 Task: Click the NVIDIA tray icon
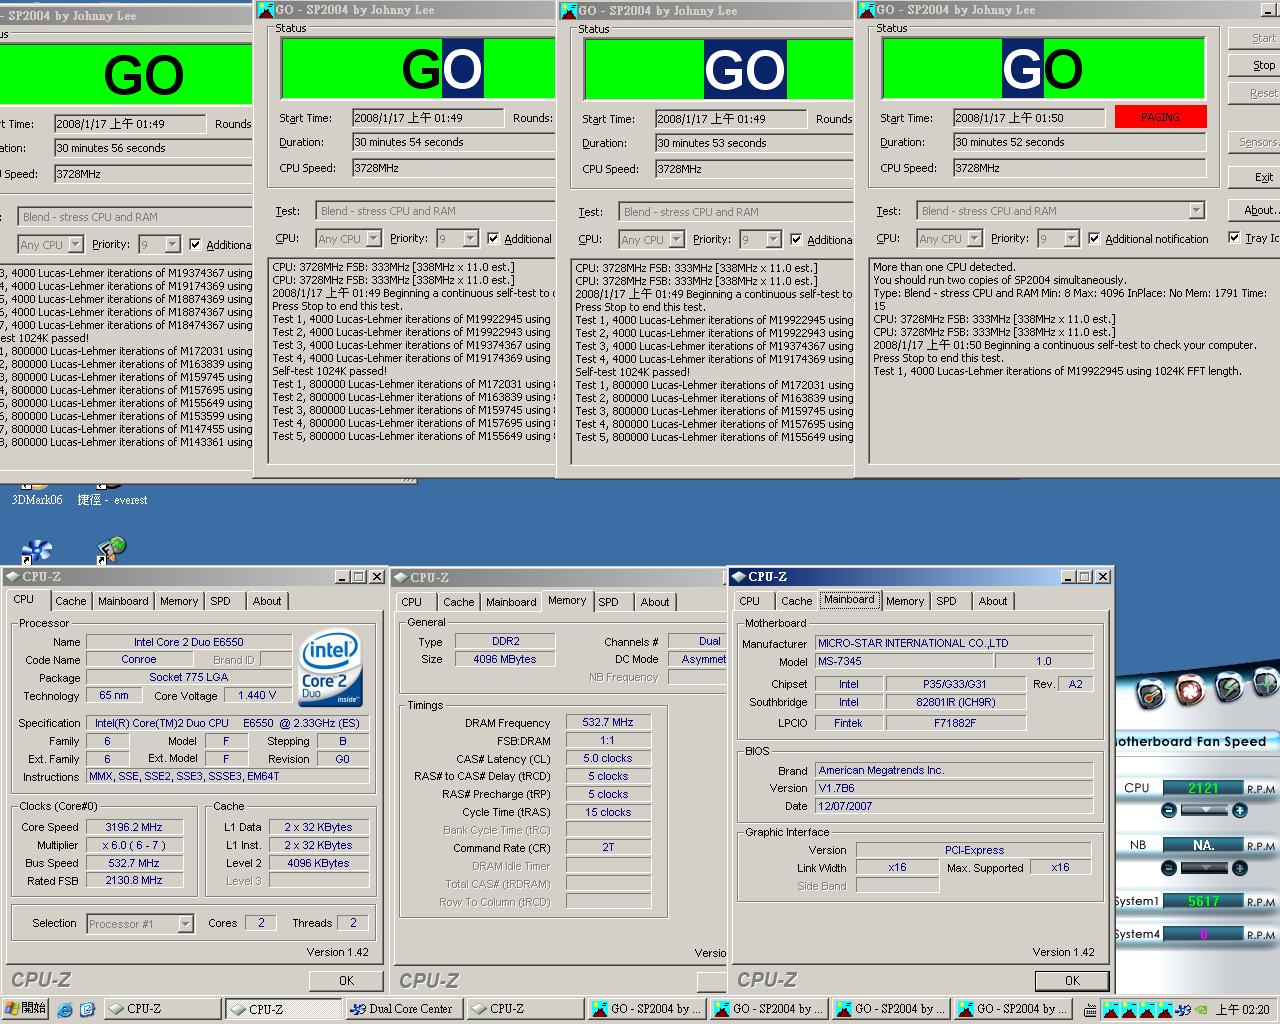1201,1010
